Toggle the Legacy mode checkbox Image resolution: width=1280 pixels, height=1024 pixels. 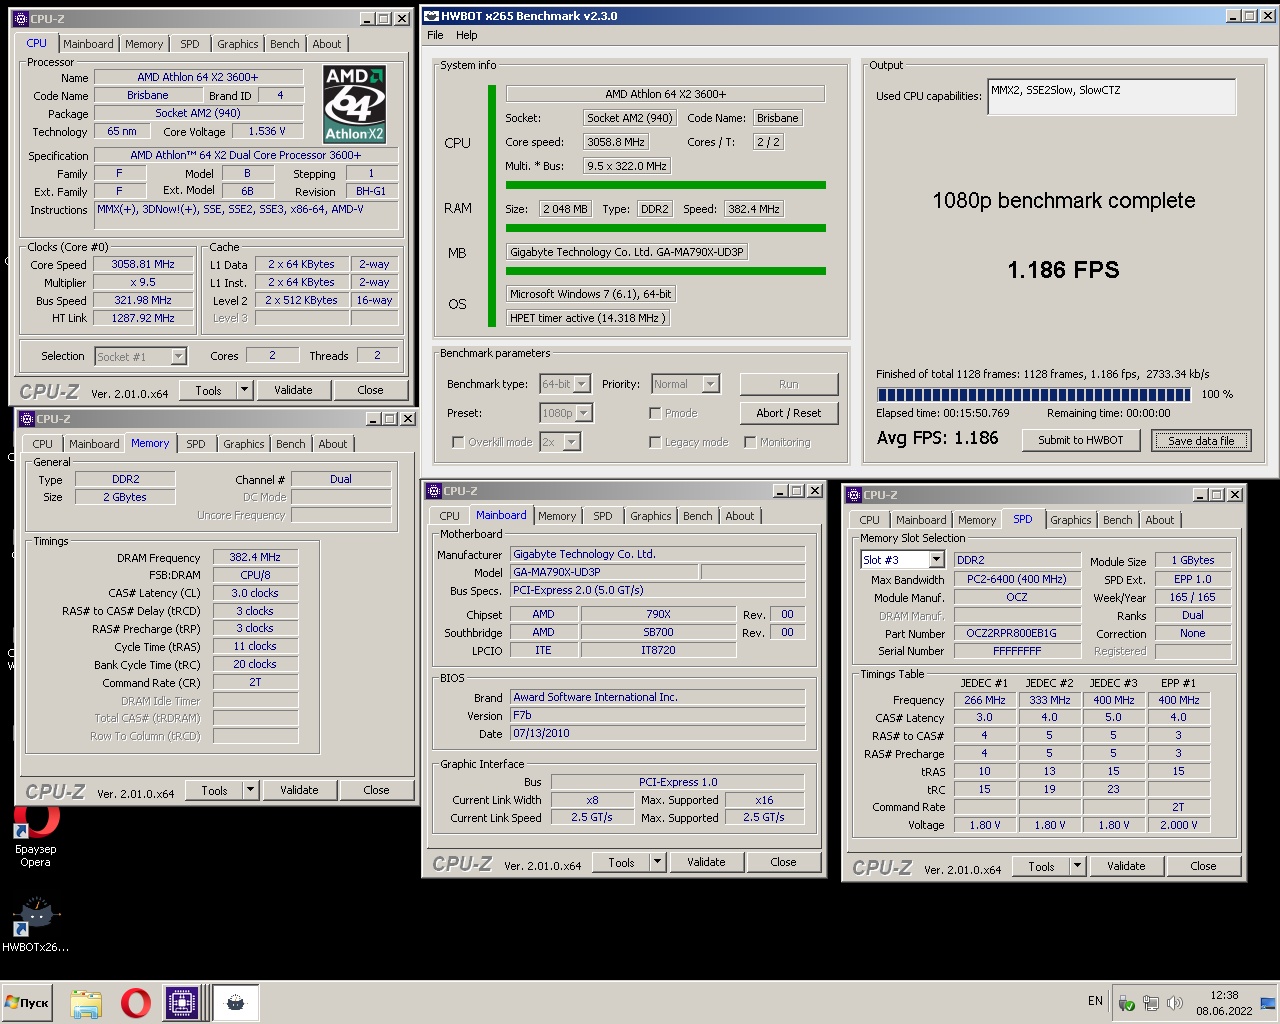655,442
